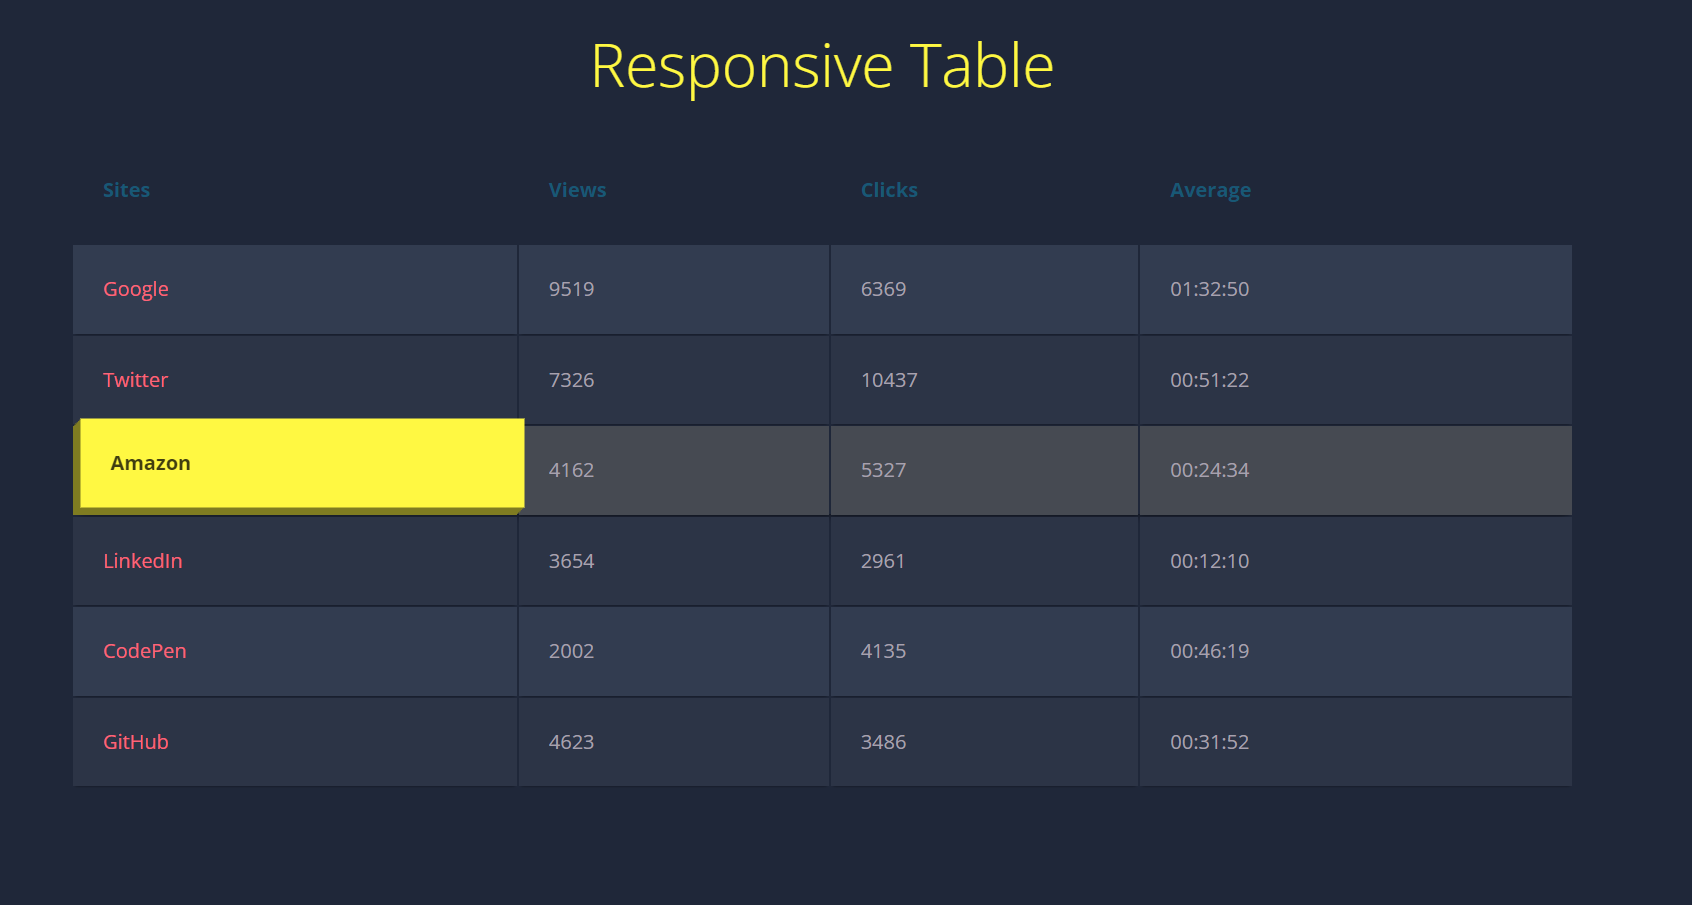Select average time 00:24:34
The height and width of the screenshot is (905, 1692).
[x=1209, y=470]
